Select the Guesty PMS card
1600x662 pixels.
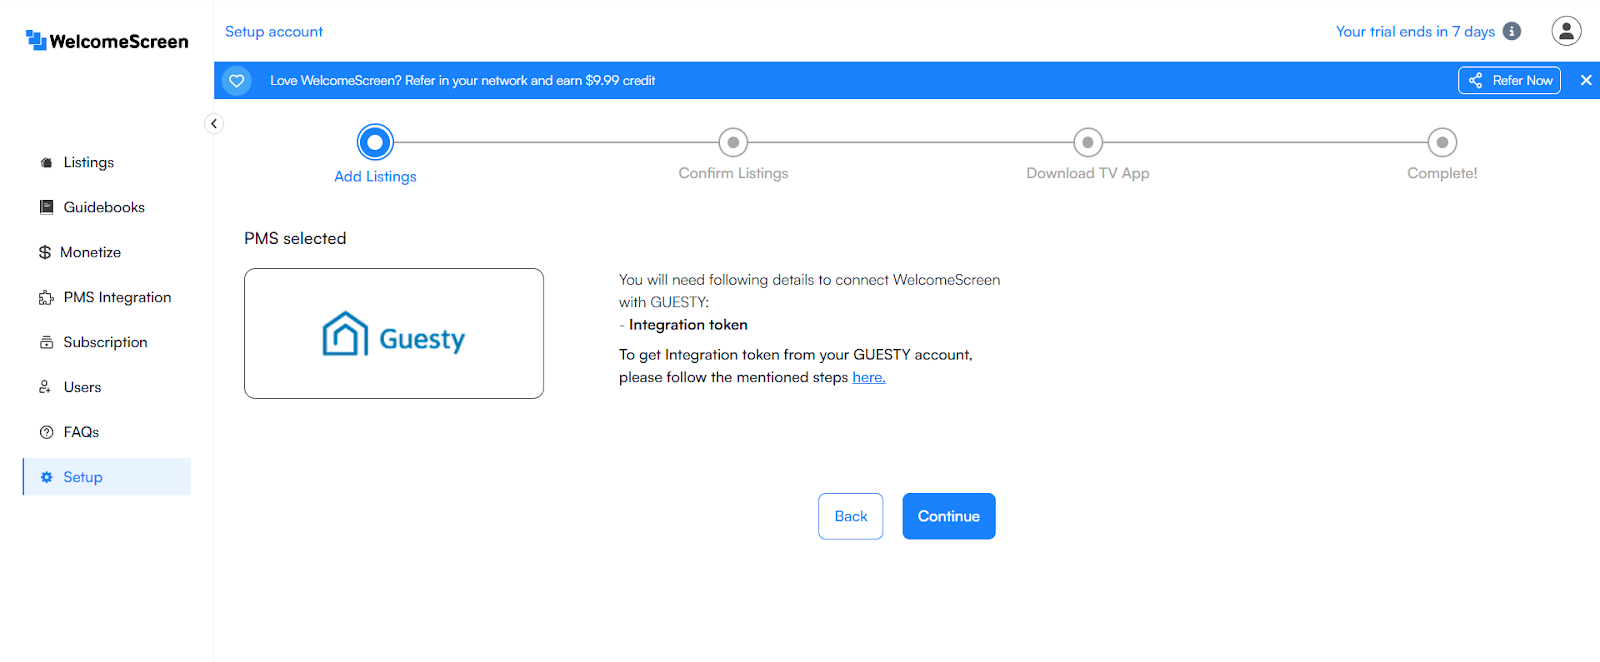394,333
